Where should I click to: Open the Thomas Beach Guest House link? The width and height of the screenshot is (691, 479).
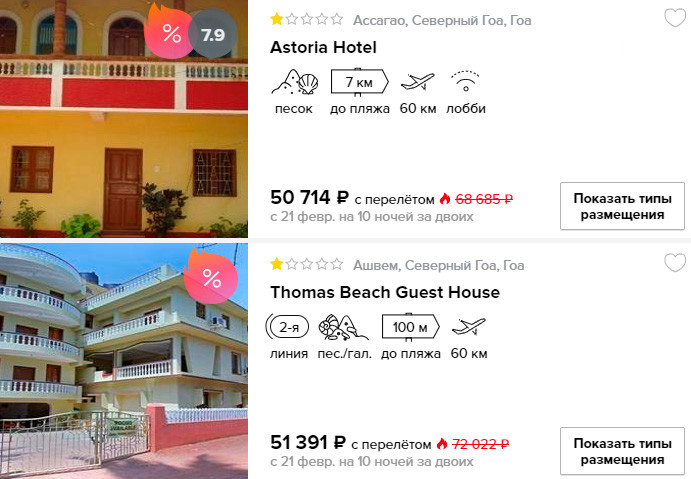[x=385, y=292]
